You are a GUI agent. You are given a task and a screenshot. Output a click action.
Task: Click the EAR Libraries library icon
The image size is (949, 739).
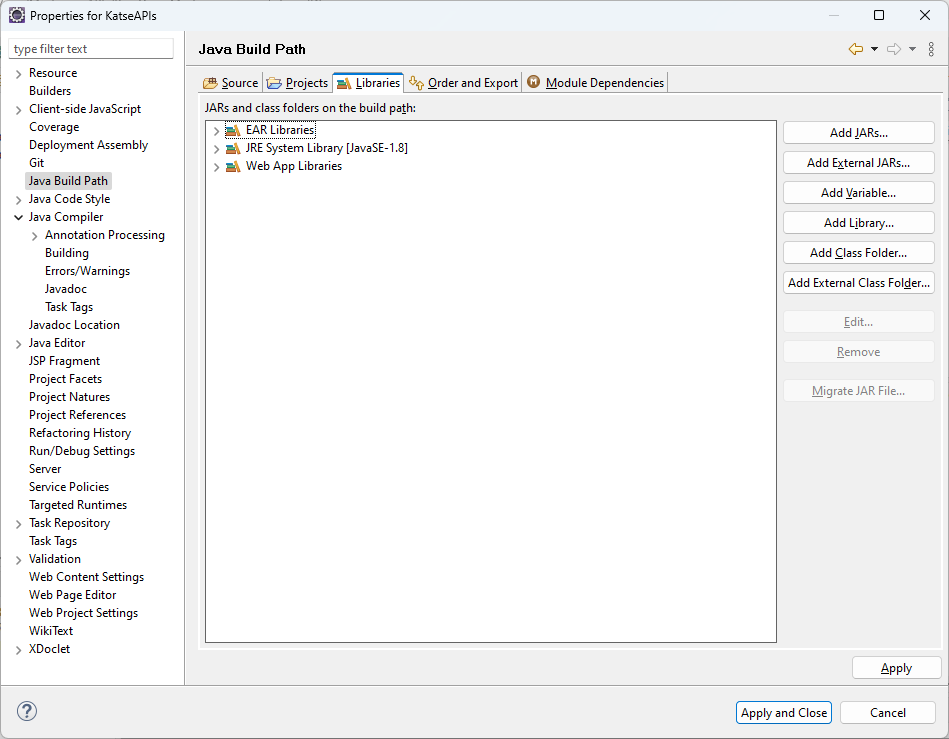(233, 130)
